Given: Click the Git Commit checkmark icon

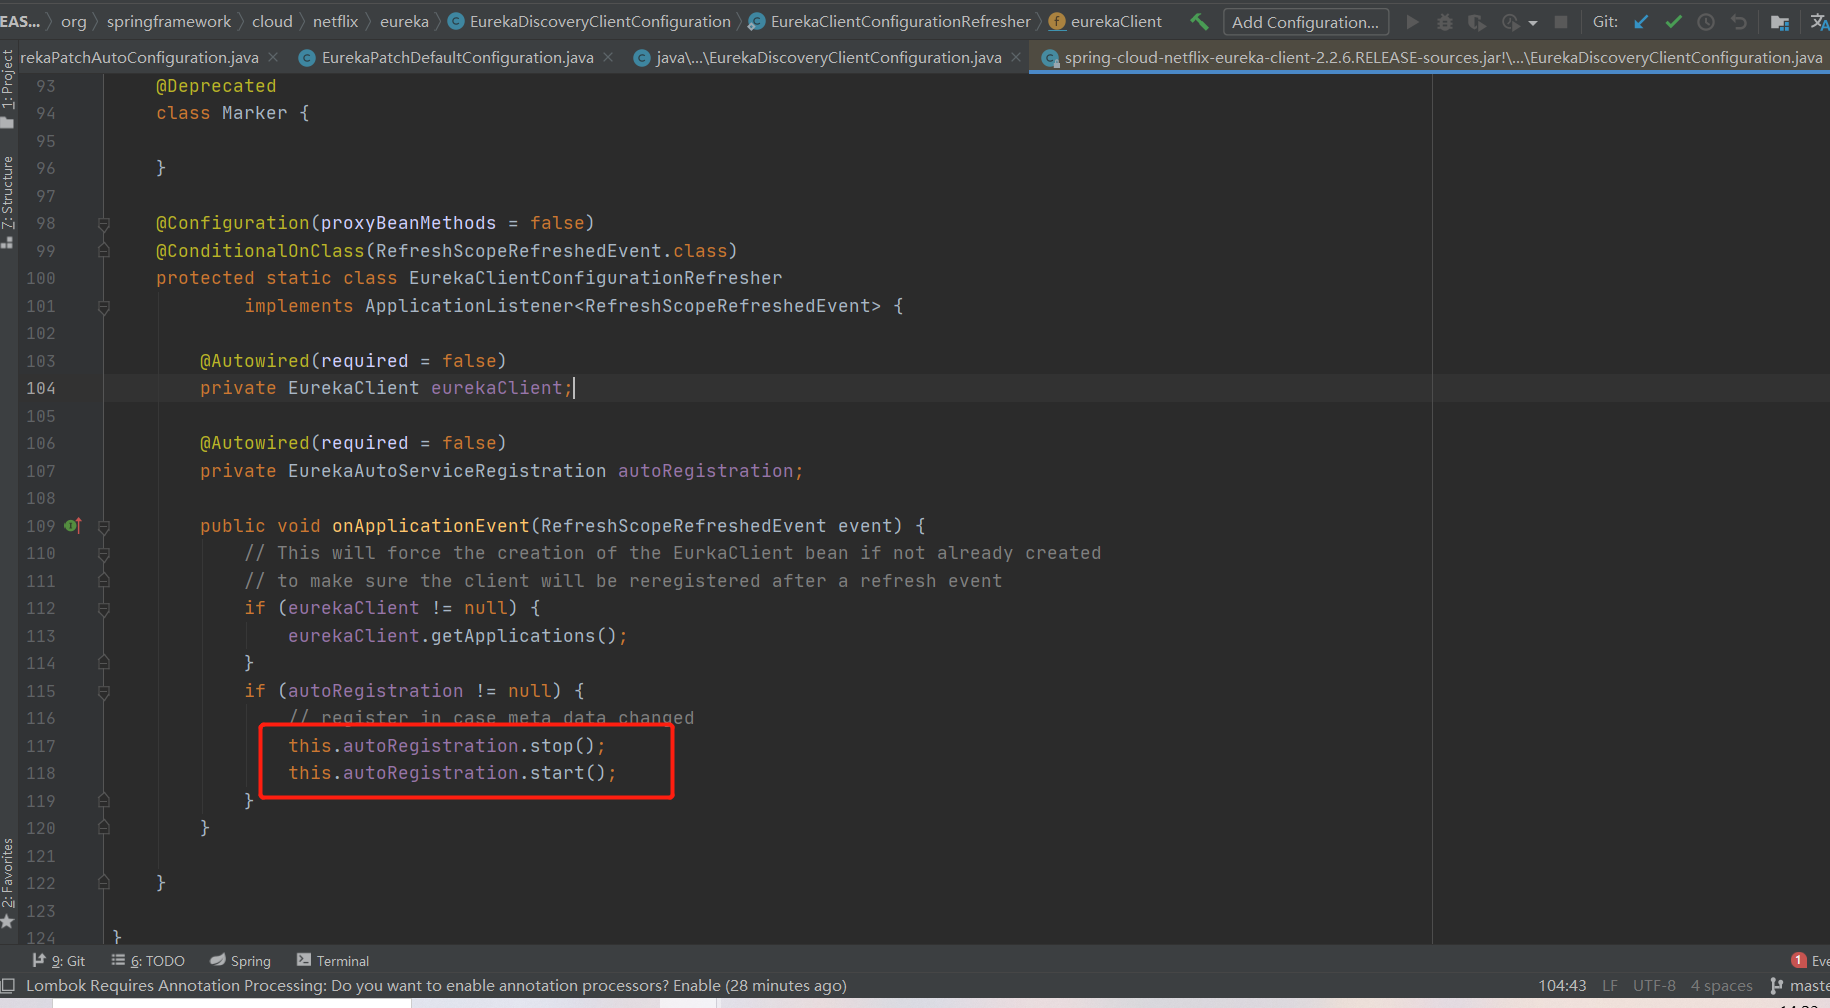Looking at the screenshot, I should coord(1673,22).
